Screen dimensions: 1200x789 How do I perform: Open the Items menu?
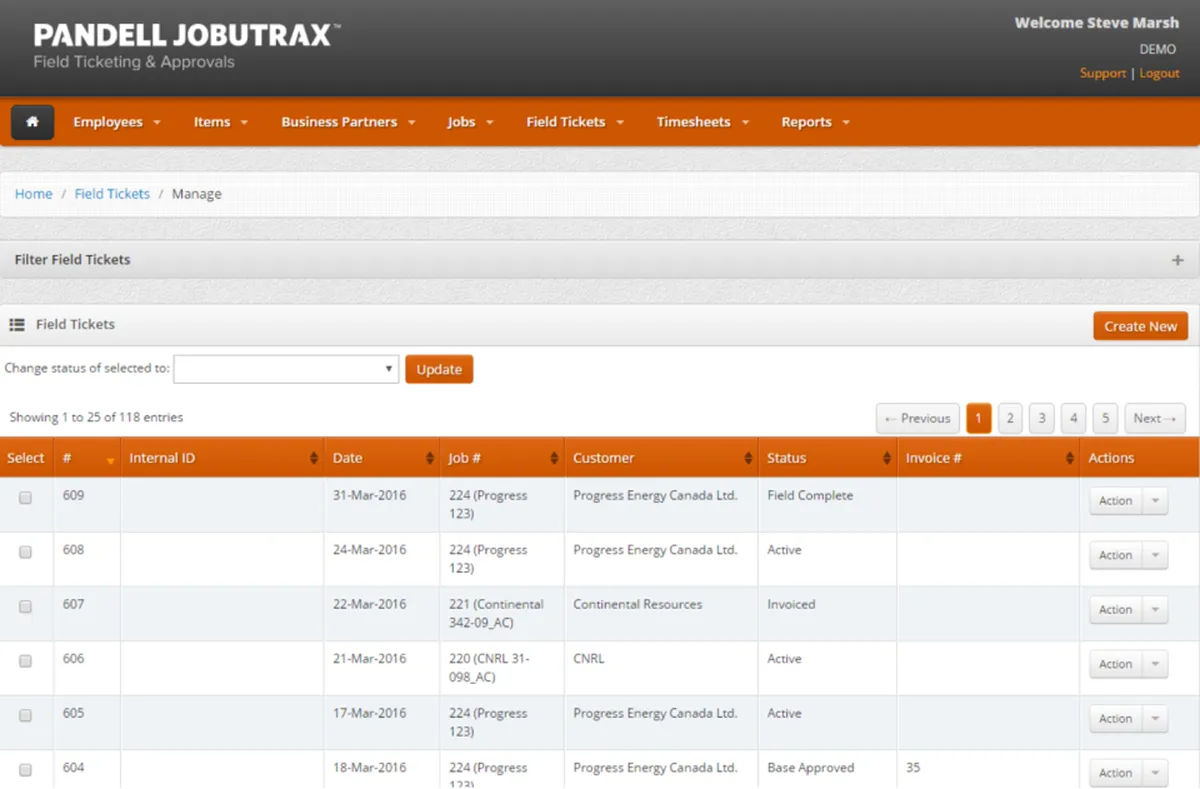pyautogui.click(x=220, y=122)
